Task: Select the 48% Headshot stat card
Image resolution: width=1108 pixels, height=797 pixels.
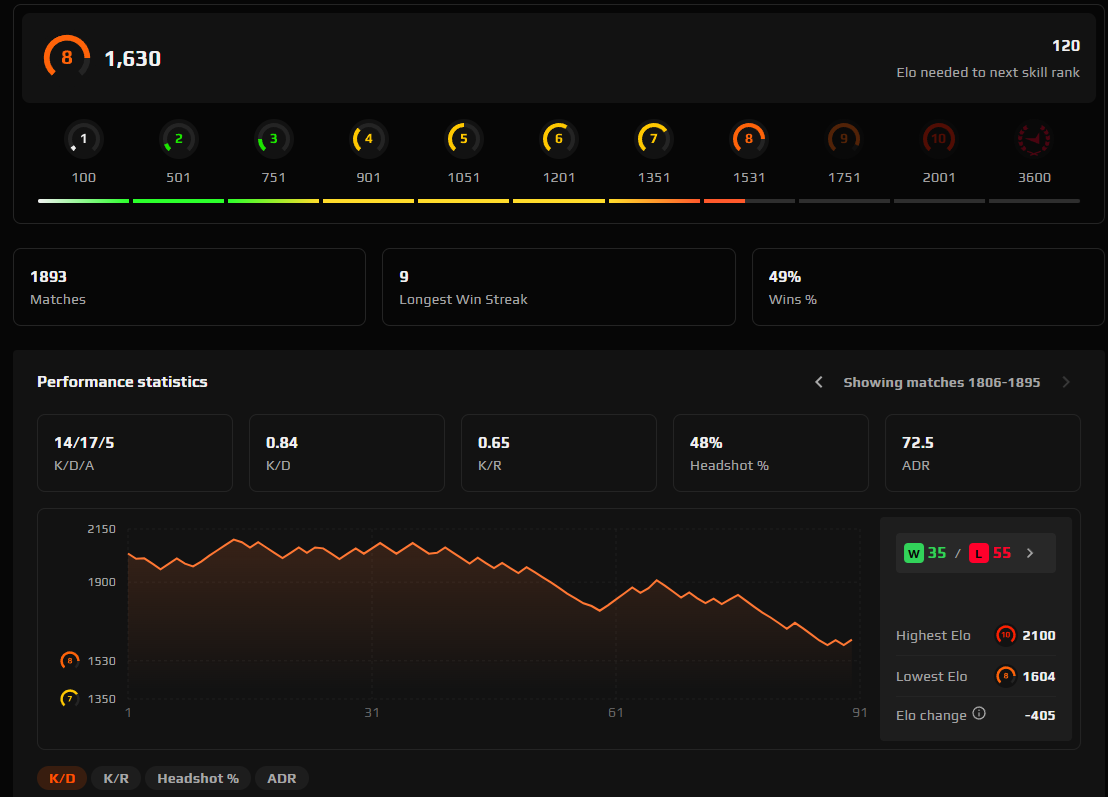Action: (x=771, y=453)
